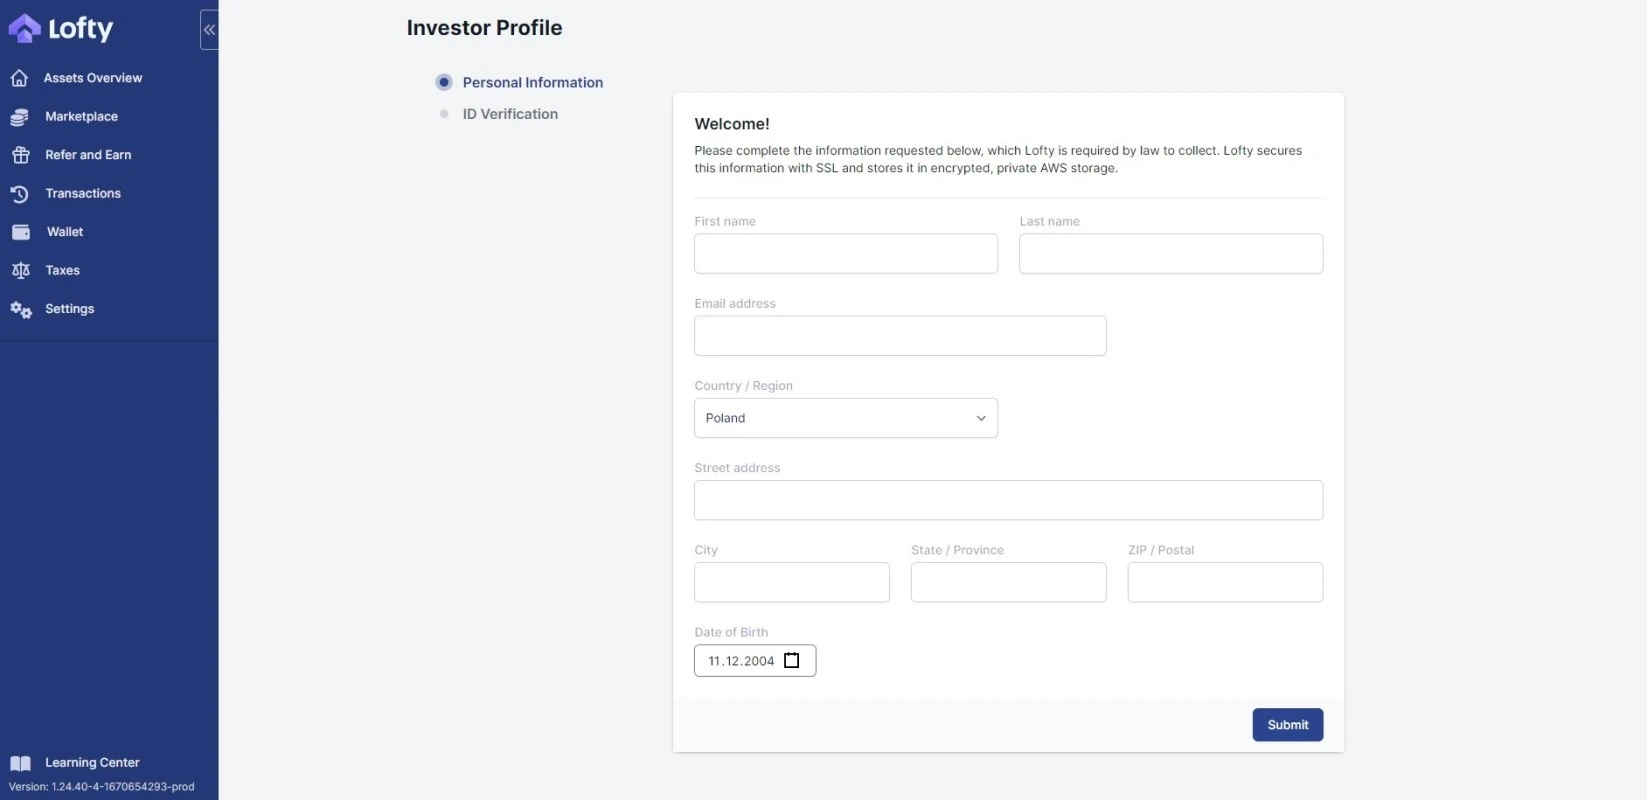Collapse the sidebar with double chevron
The height and width of the screenshot is (800, 1647).
tap(209, 30)
